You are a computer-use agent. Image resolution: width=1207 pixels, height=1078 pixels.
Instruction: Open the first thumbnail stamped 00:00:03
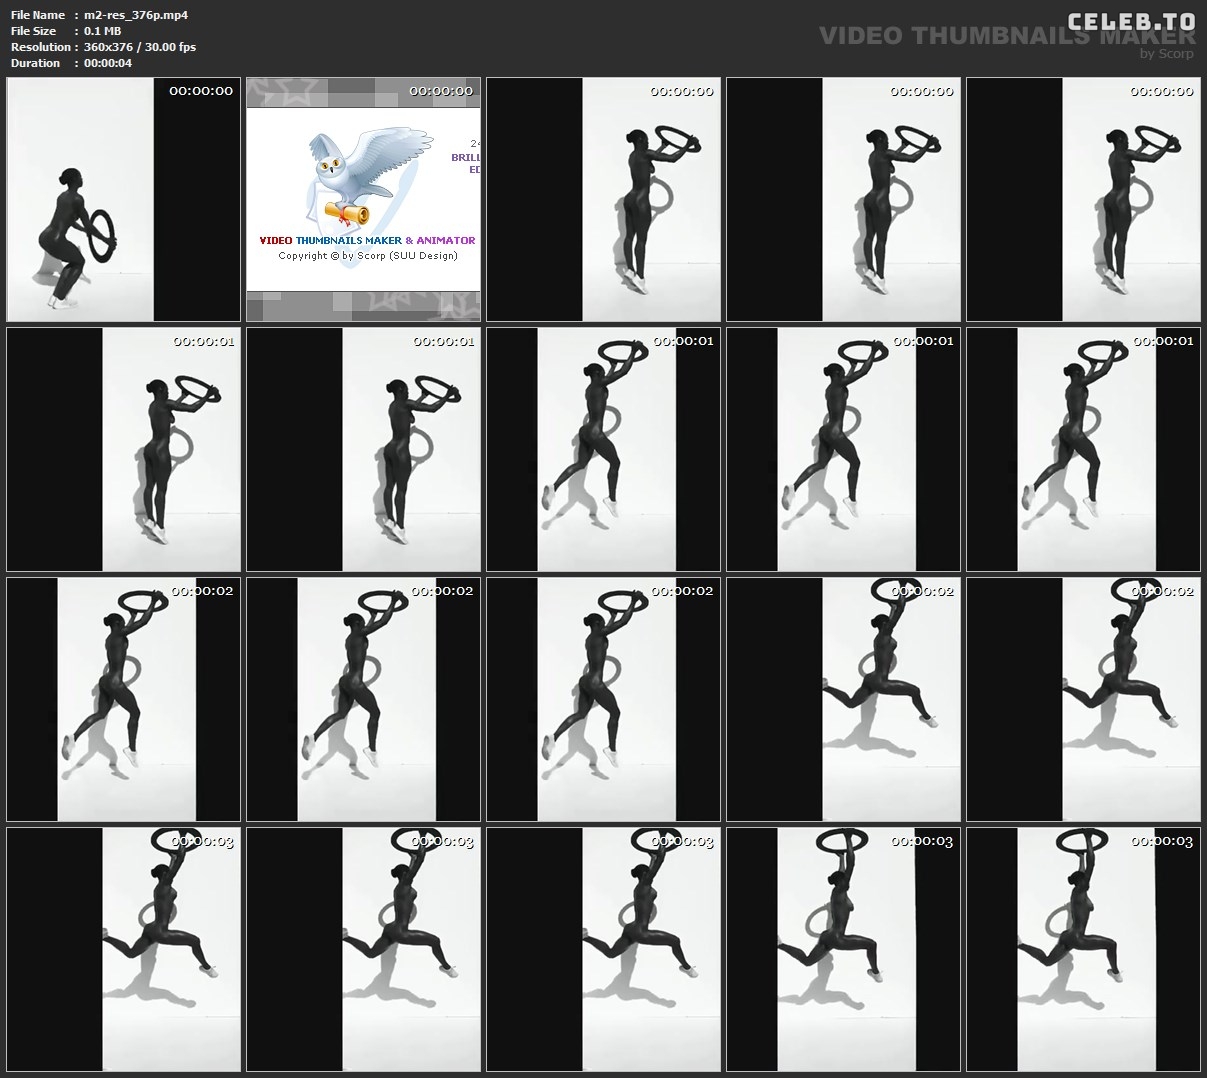(x=123, y=949)
